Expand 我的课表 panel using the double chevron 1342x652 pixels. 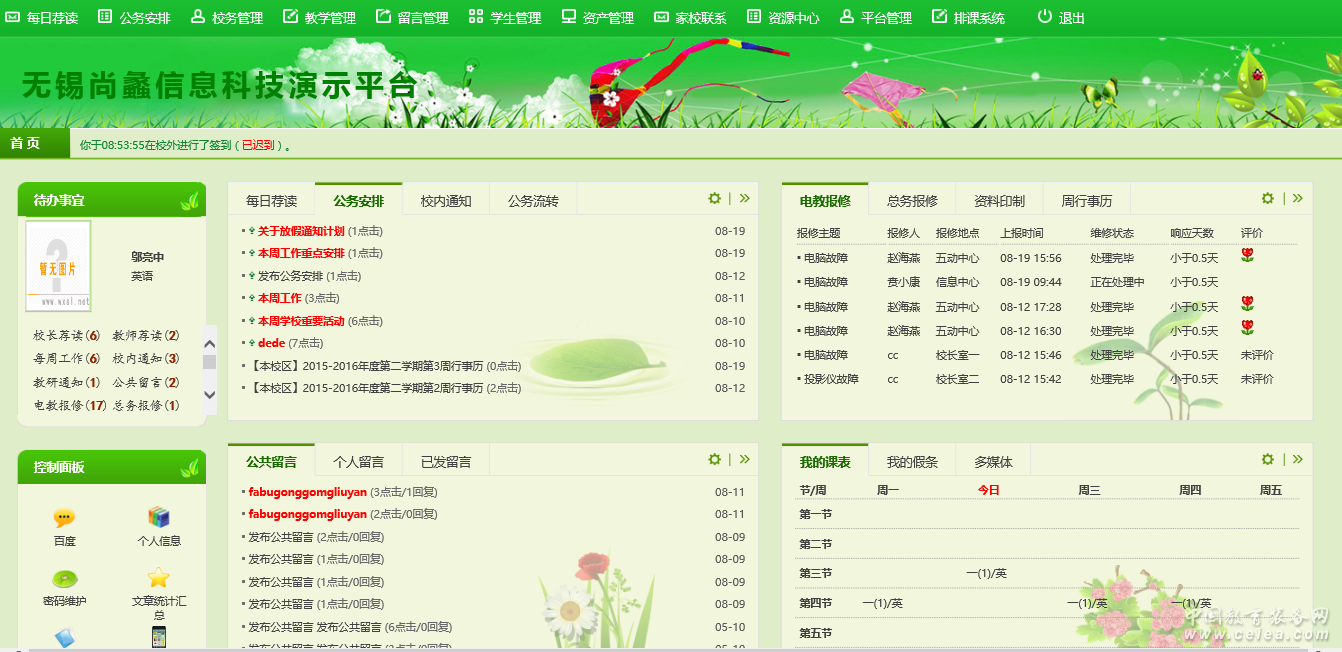[x=1297, y=460]
